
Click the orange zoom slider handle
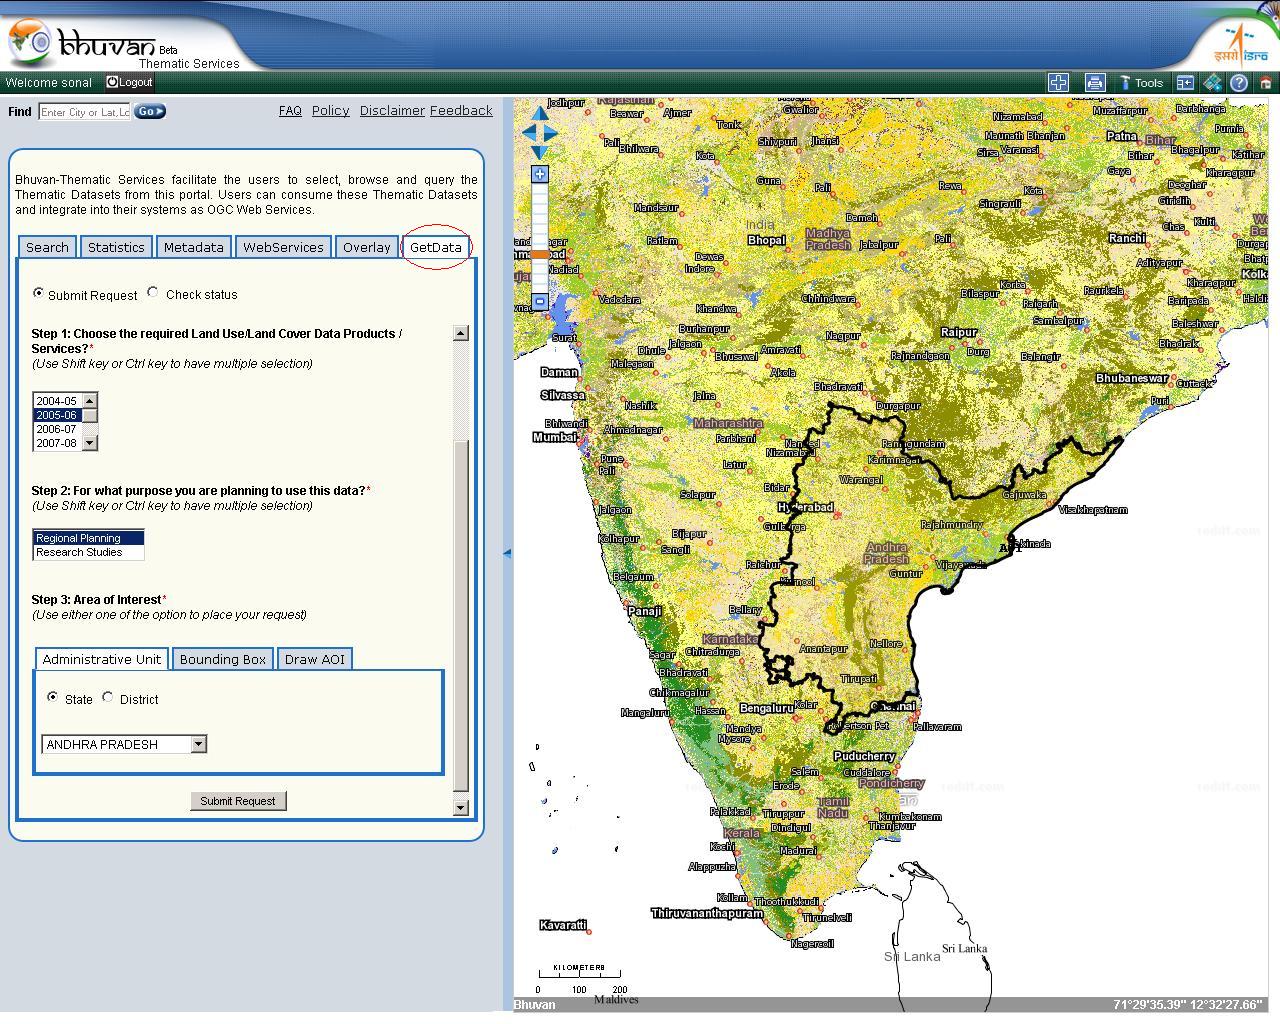(x=540, y=255)
